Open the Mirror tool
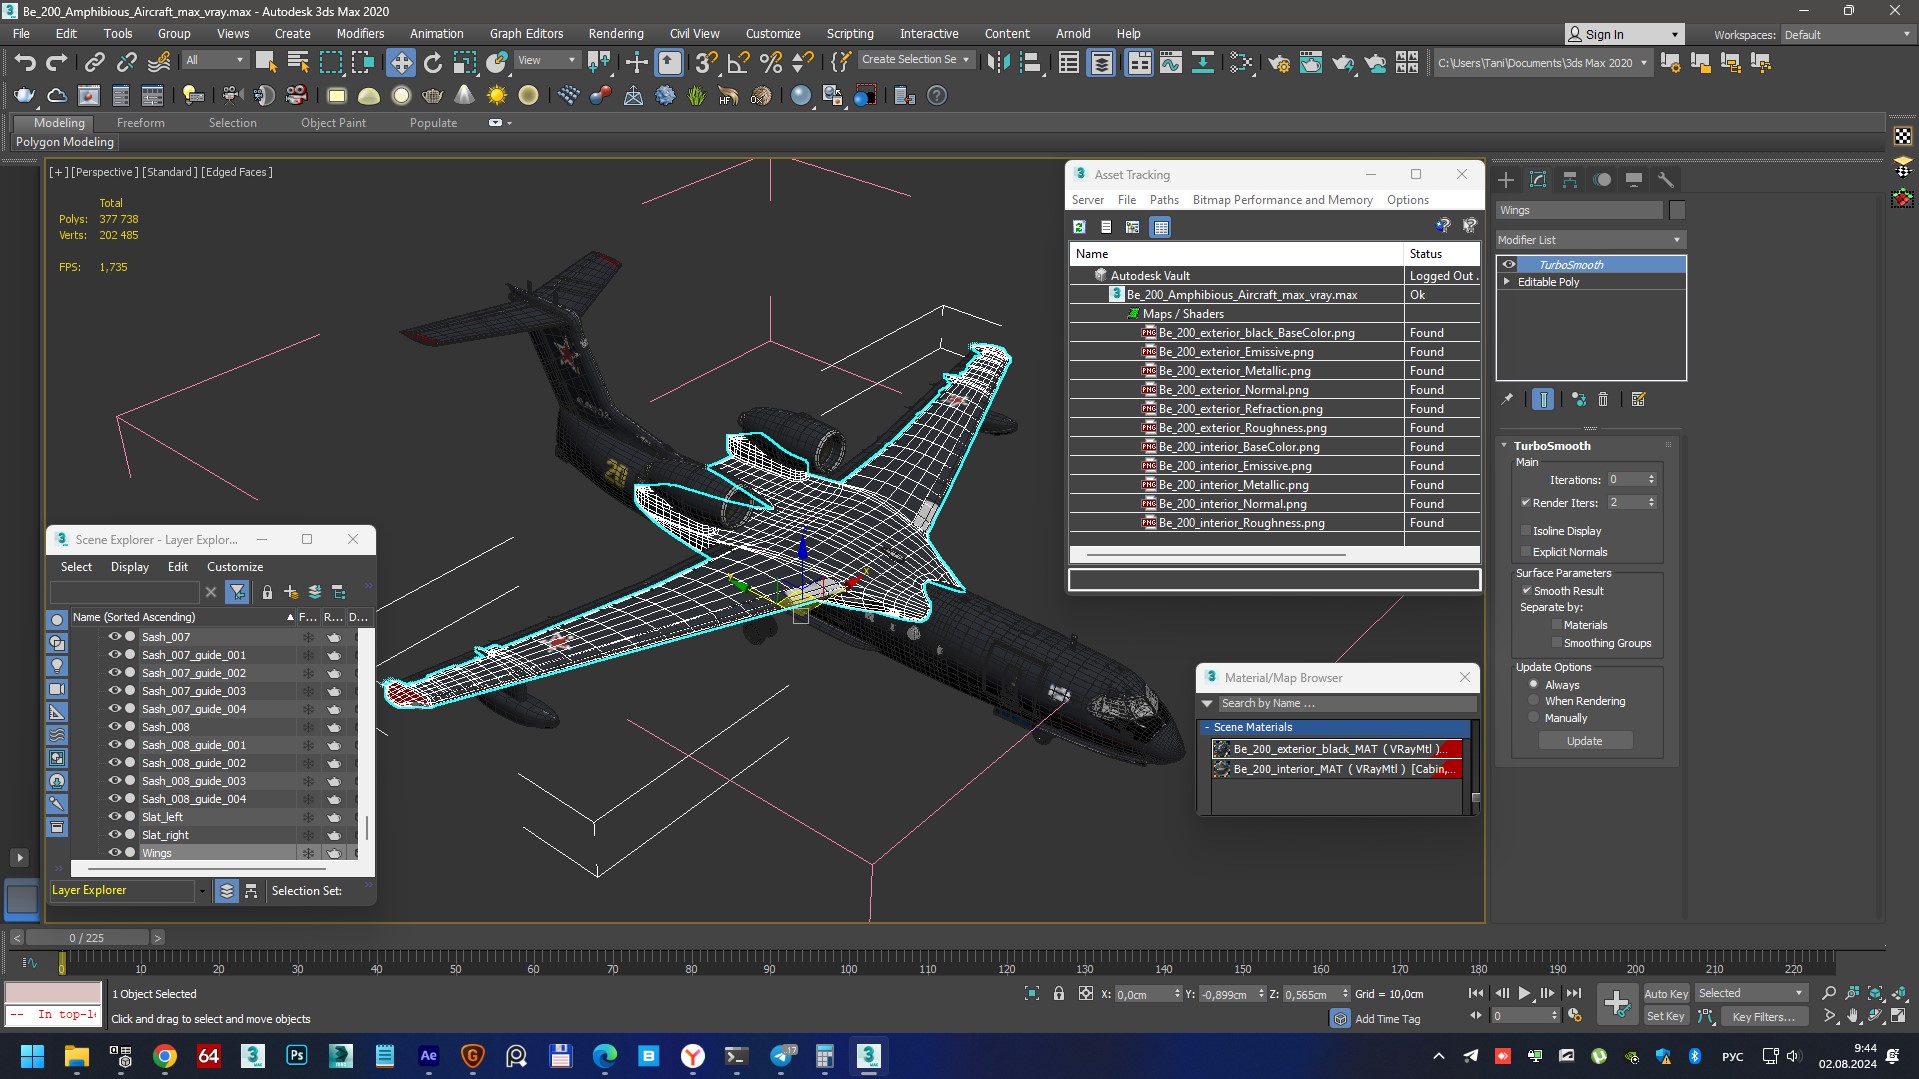This screenshot has width=1919, height=1079. coord(998,63)
